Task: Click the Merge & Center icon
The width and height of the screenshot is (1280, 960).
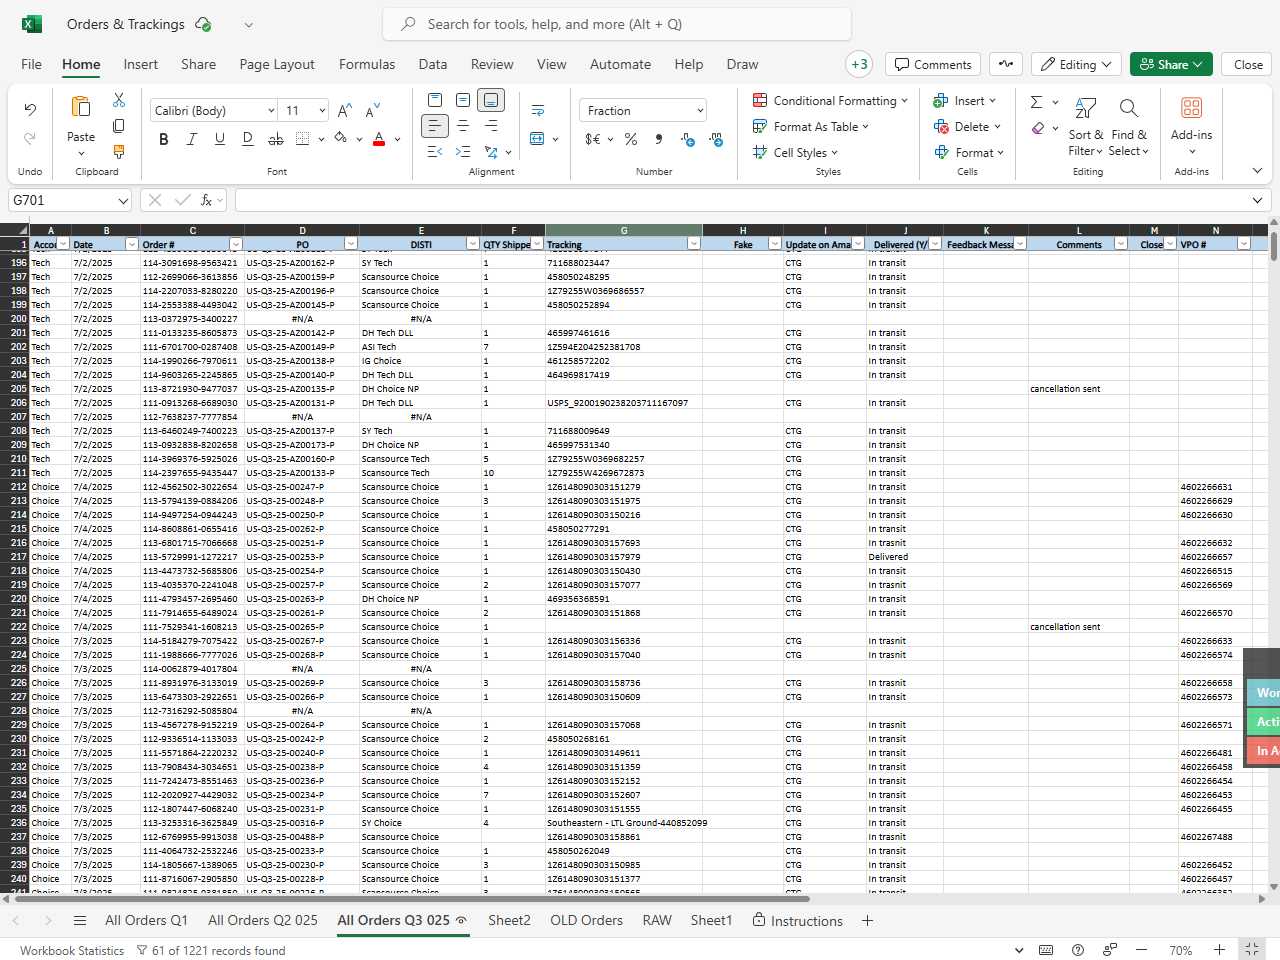Action: pyautogui.click(x=537, y=139)
